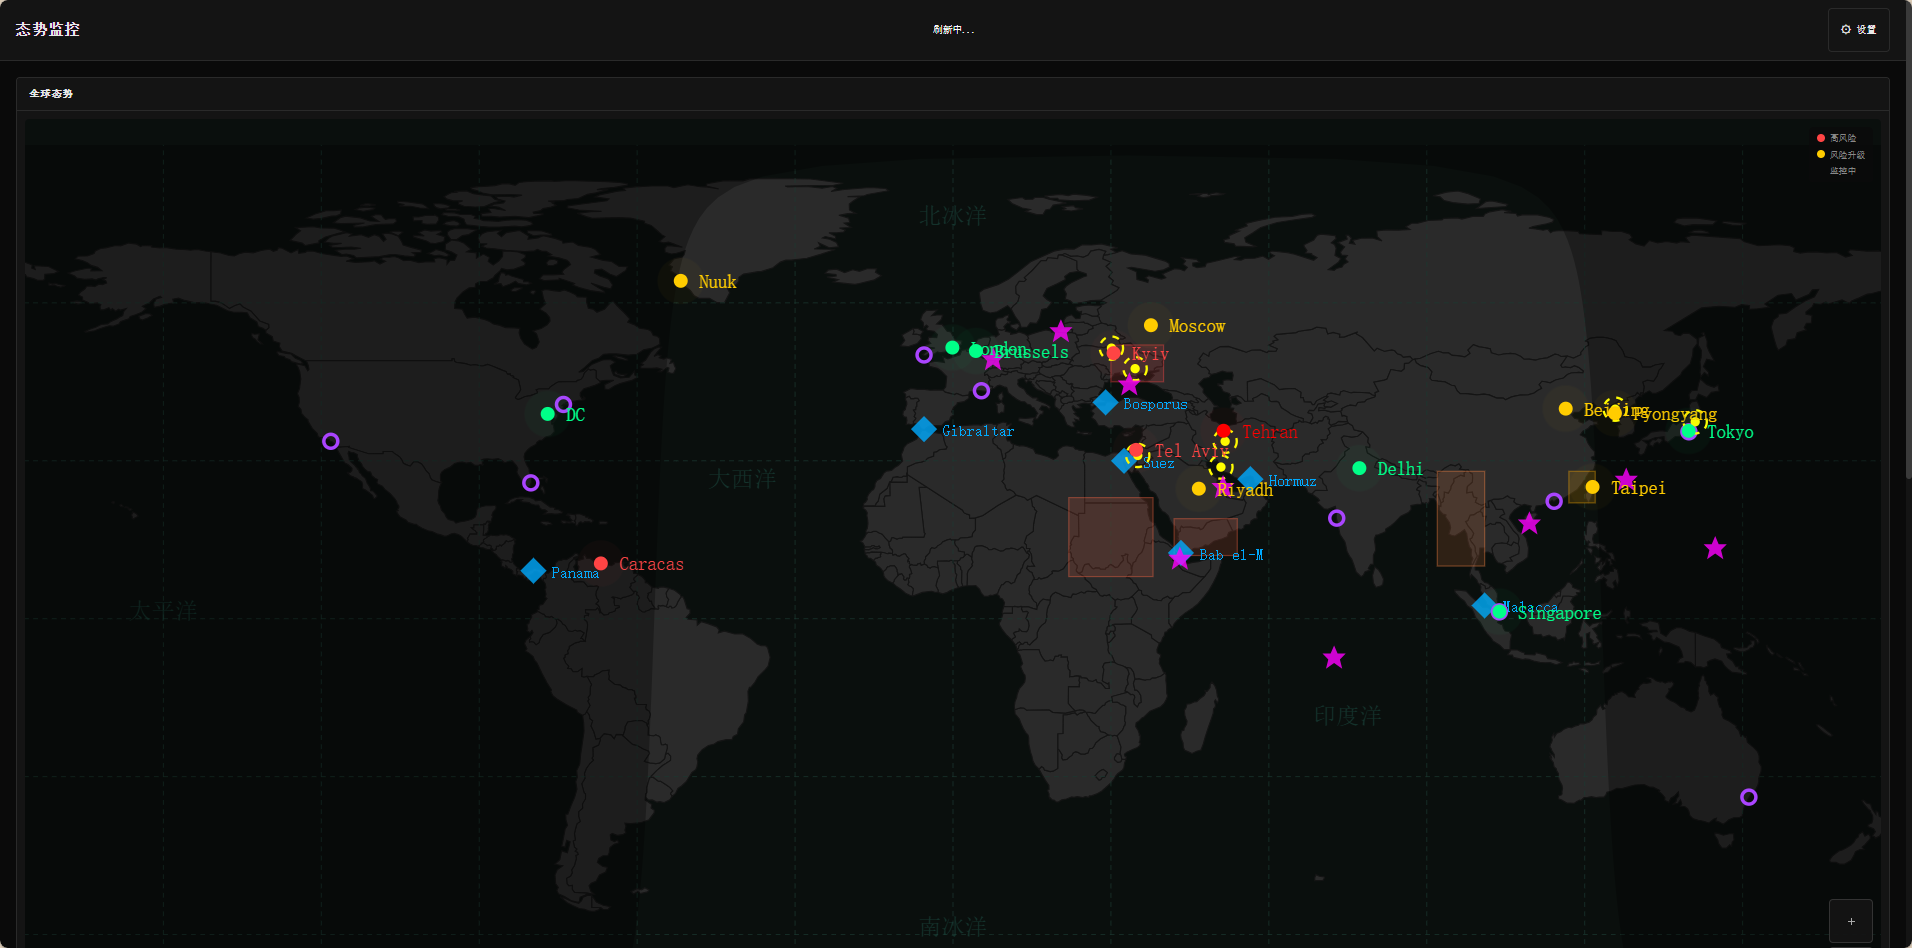The image size is (1912, 948).
Task: Click the Gibraltar blue diamond marker
Action: 924,429
